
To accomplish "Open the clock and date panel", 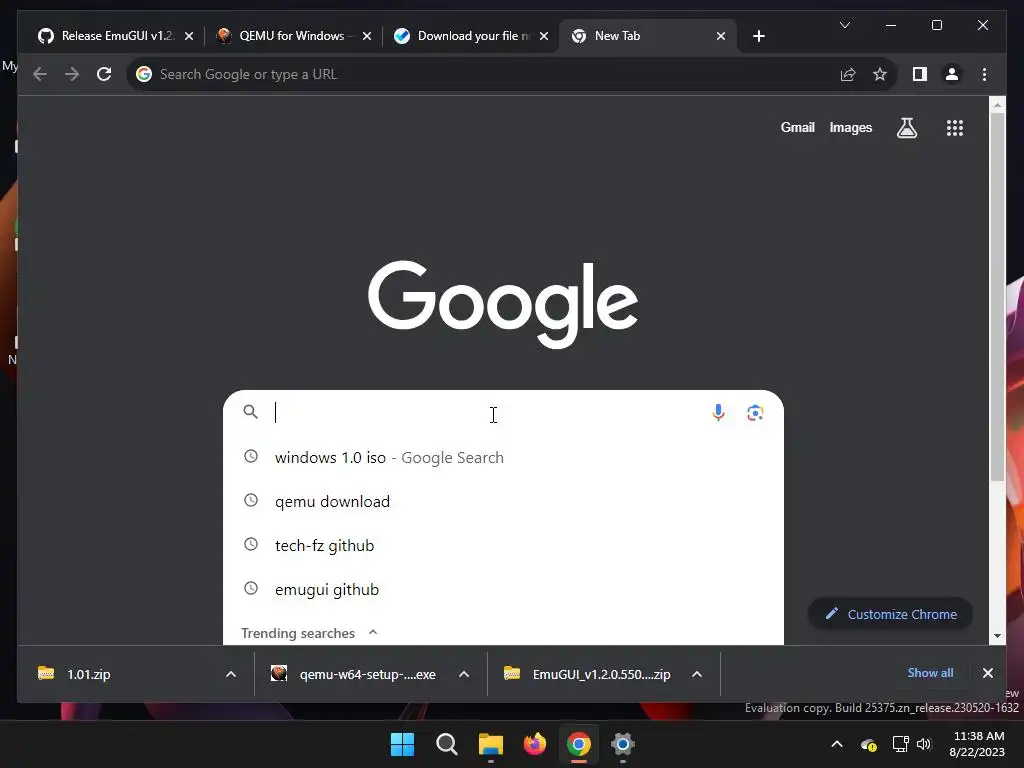I will [x=978, y=744].
